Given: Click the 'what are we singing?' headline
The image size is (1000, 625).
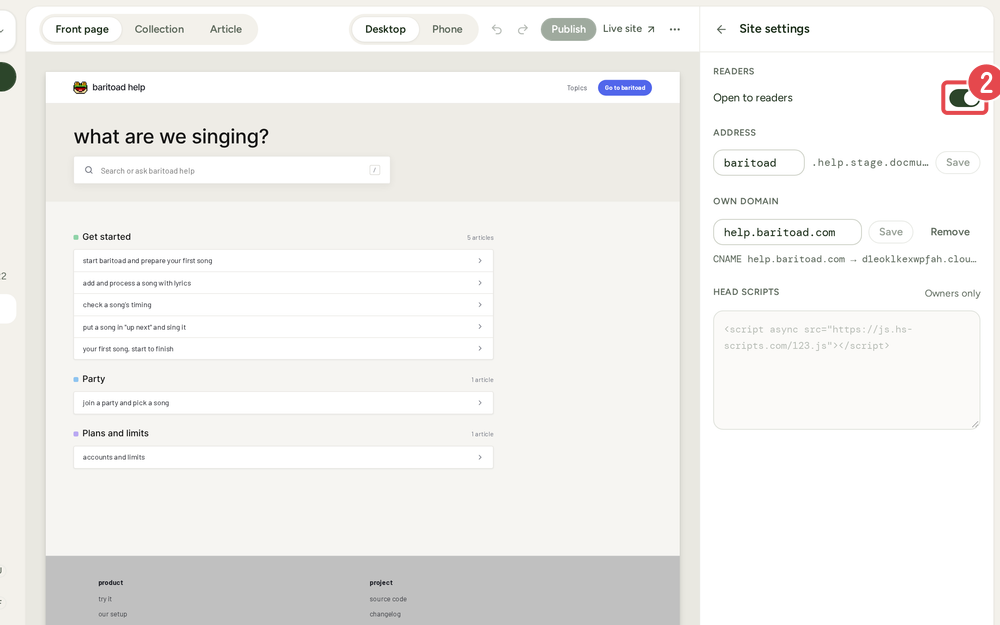Looking at the screenshot, I should [x=171, y=136].
